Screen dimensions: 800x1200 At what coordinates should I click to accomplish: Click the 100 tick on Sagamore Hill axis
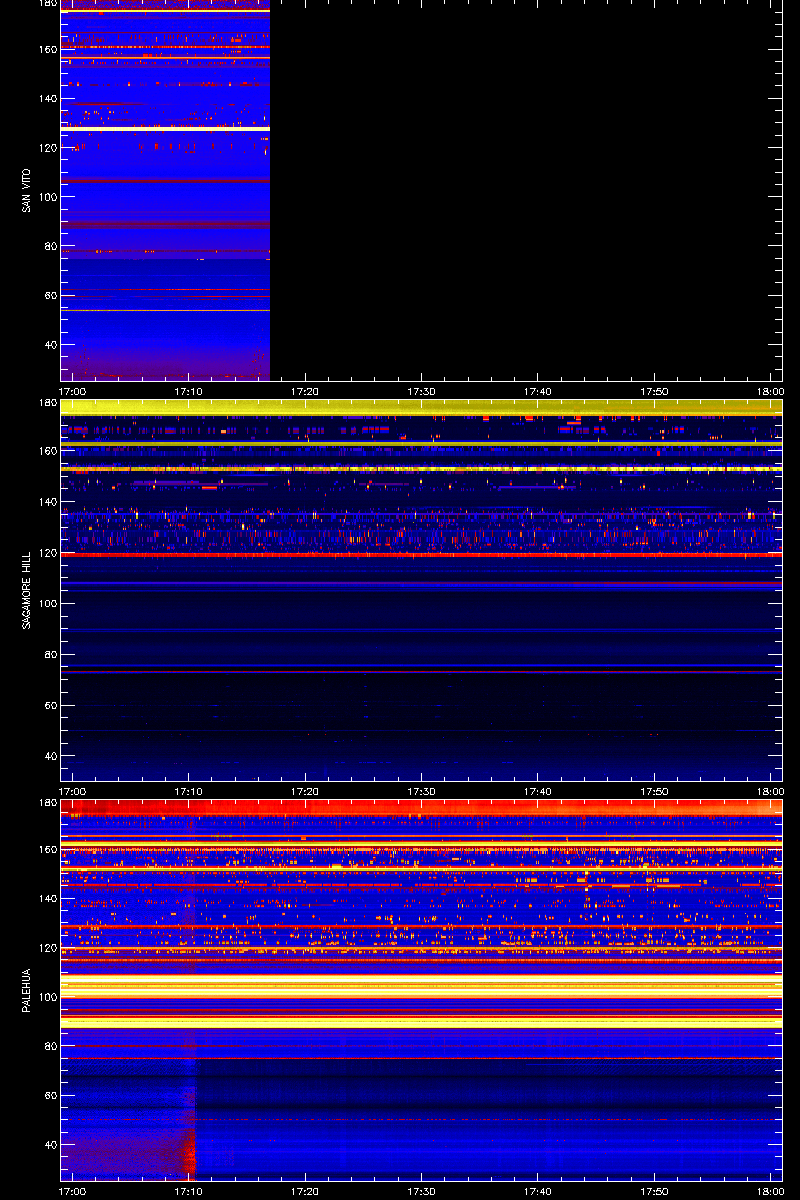[x=46, y=604]
